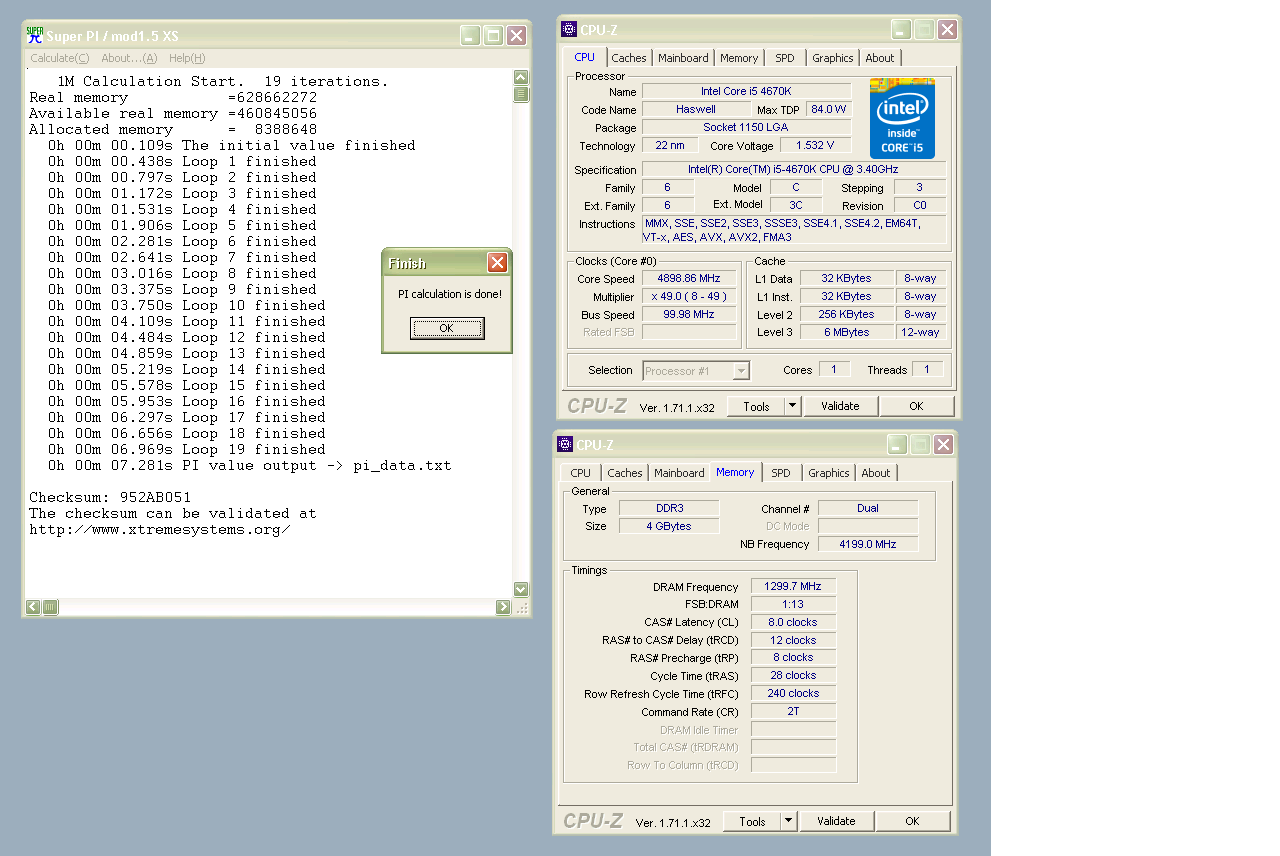Close the Finish dialog with its X

(x=497, y=263)
